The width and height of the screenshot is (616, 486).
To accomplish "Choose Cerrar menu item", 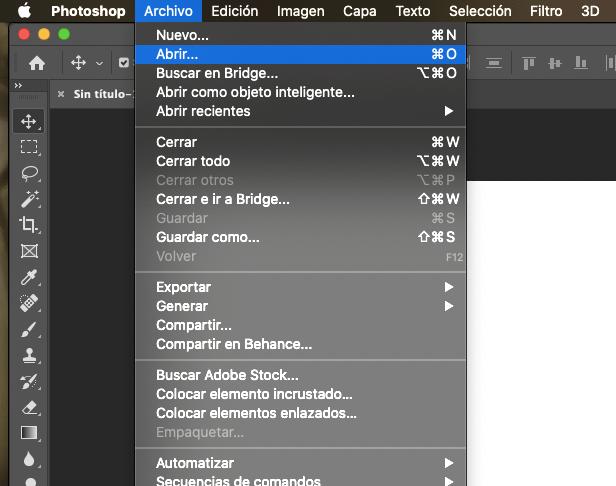I will tap(301, 142).
